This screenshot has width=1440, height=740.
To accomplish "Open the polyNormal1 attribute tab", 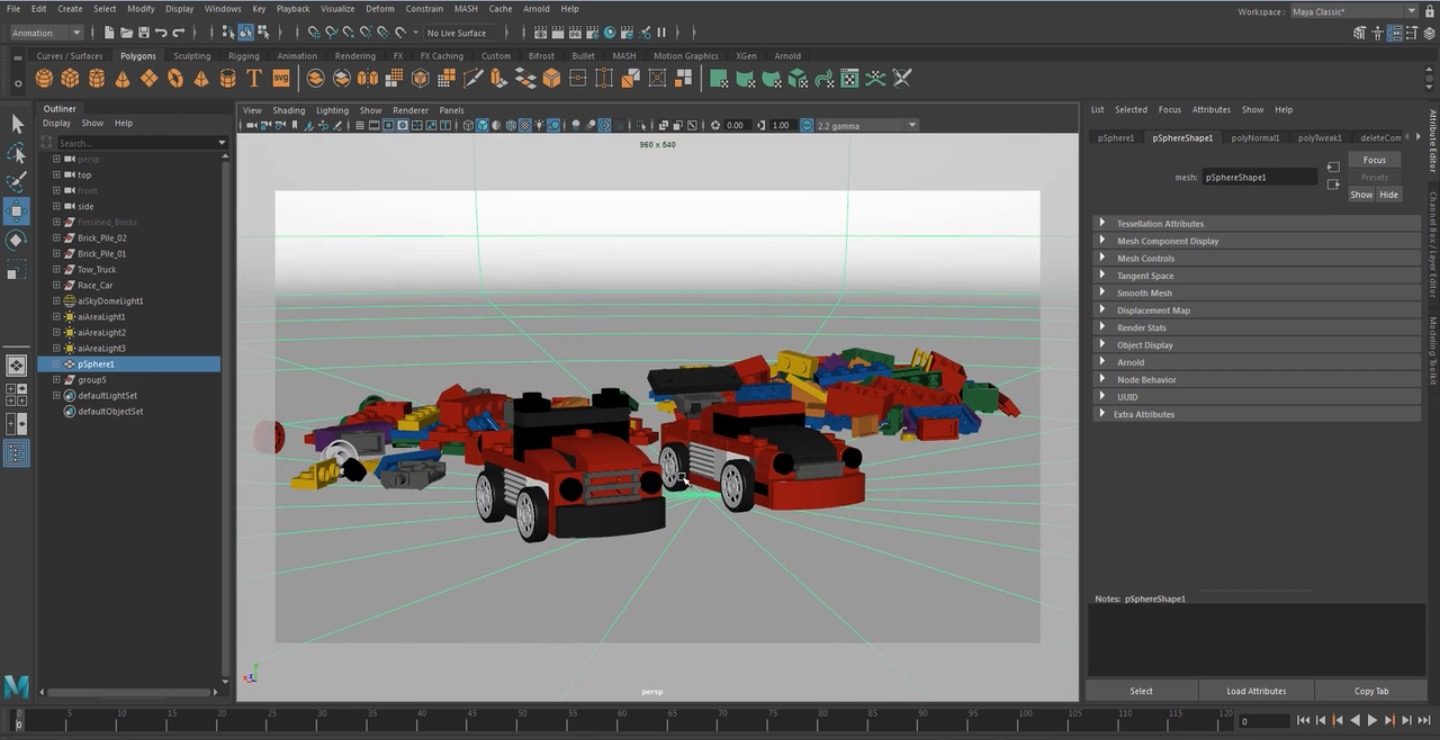I will coord(1255,138).
